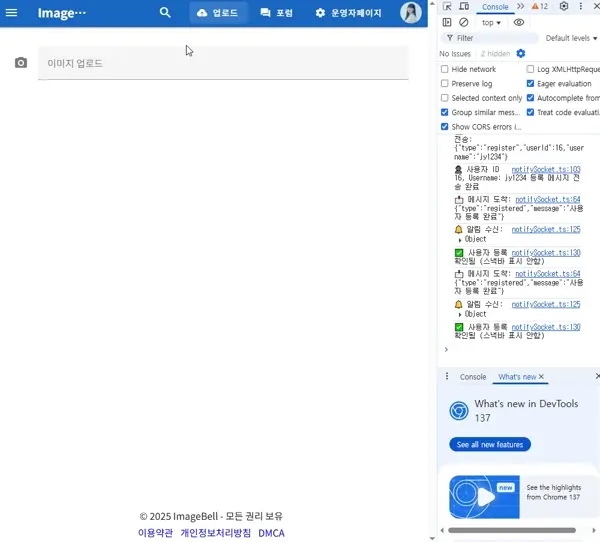Click the search magnifier icon in header
Viewport: 600px width, 542px height.
[165, 13]
